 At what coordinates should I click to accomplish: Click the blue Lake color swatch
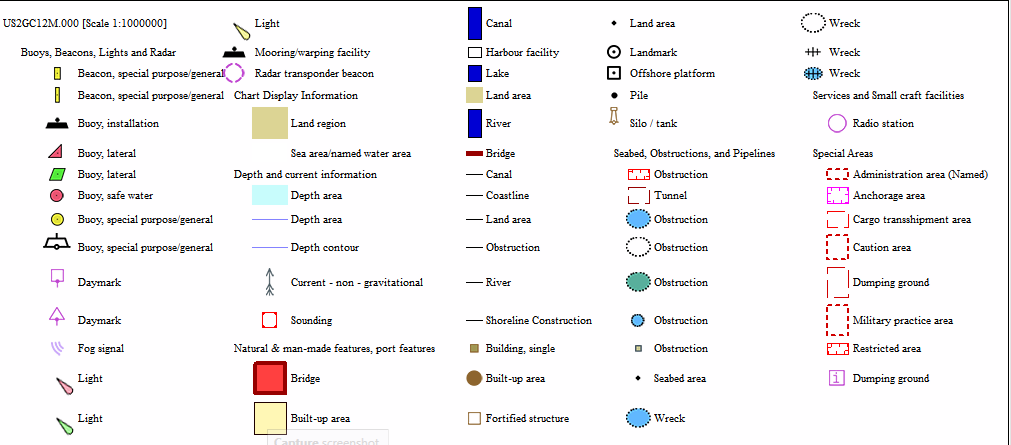point(475,73)
